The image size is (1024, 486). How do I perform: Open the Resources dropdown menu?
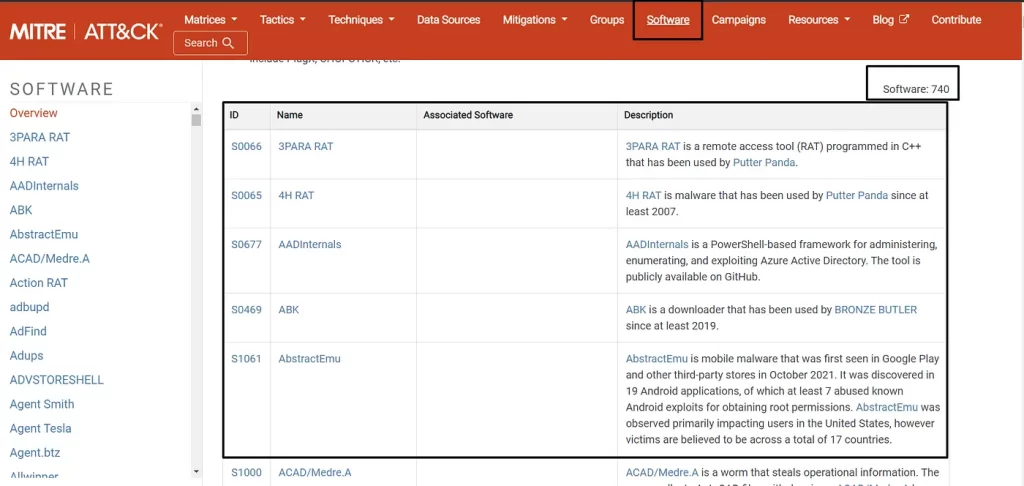819,20
